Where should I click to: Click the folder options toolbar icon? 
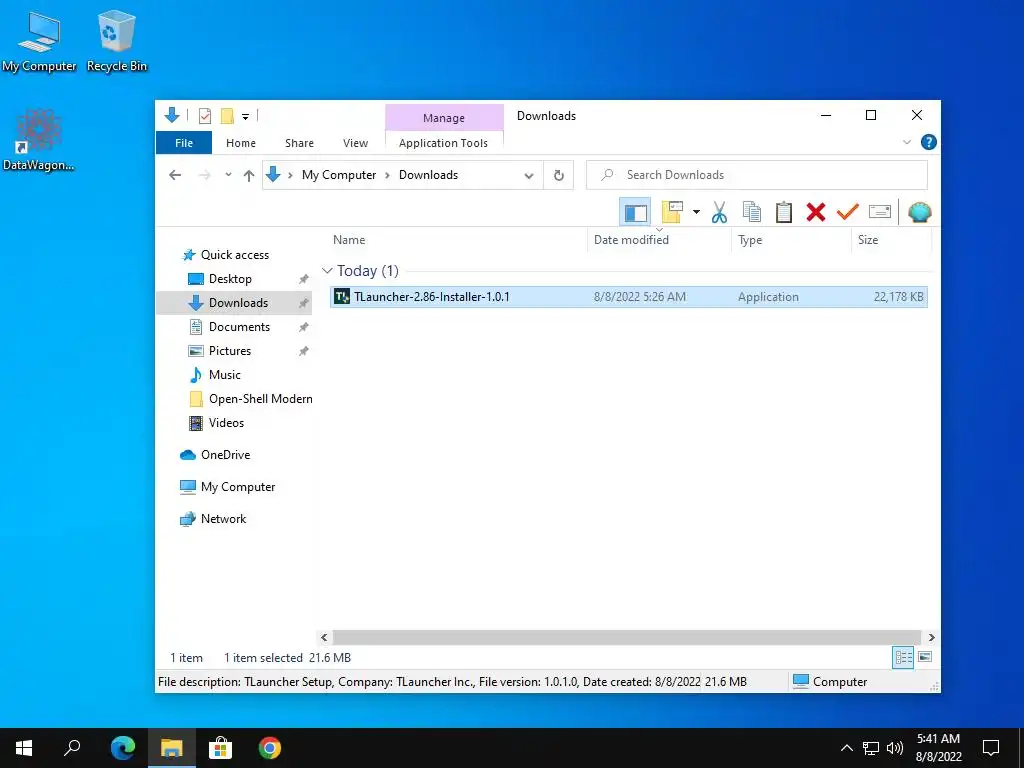coord(672,212)
